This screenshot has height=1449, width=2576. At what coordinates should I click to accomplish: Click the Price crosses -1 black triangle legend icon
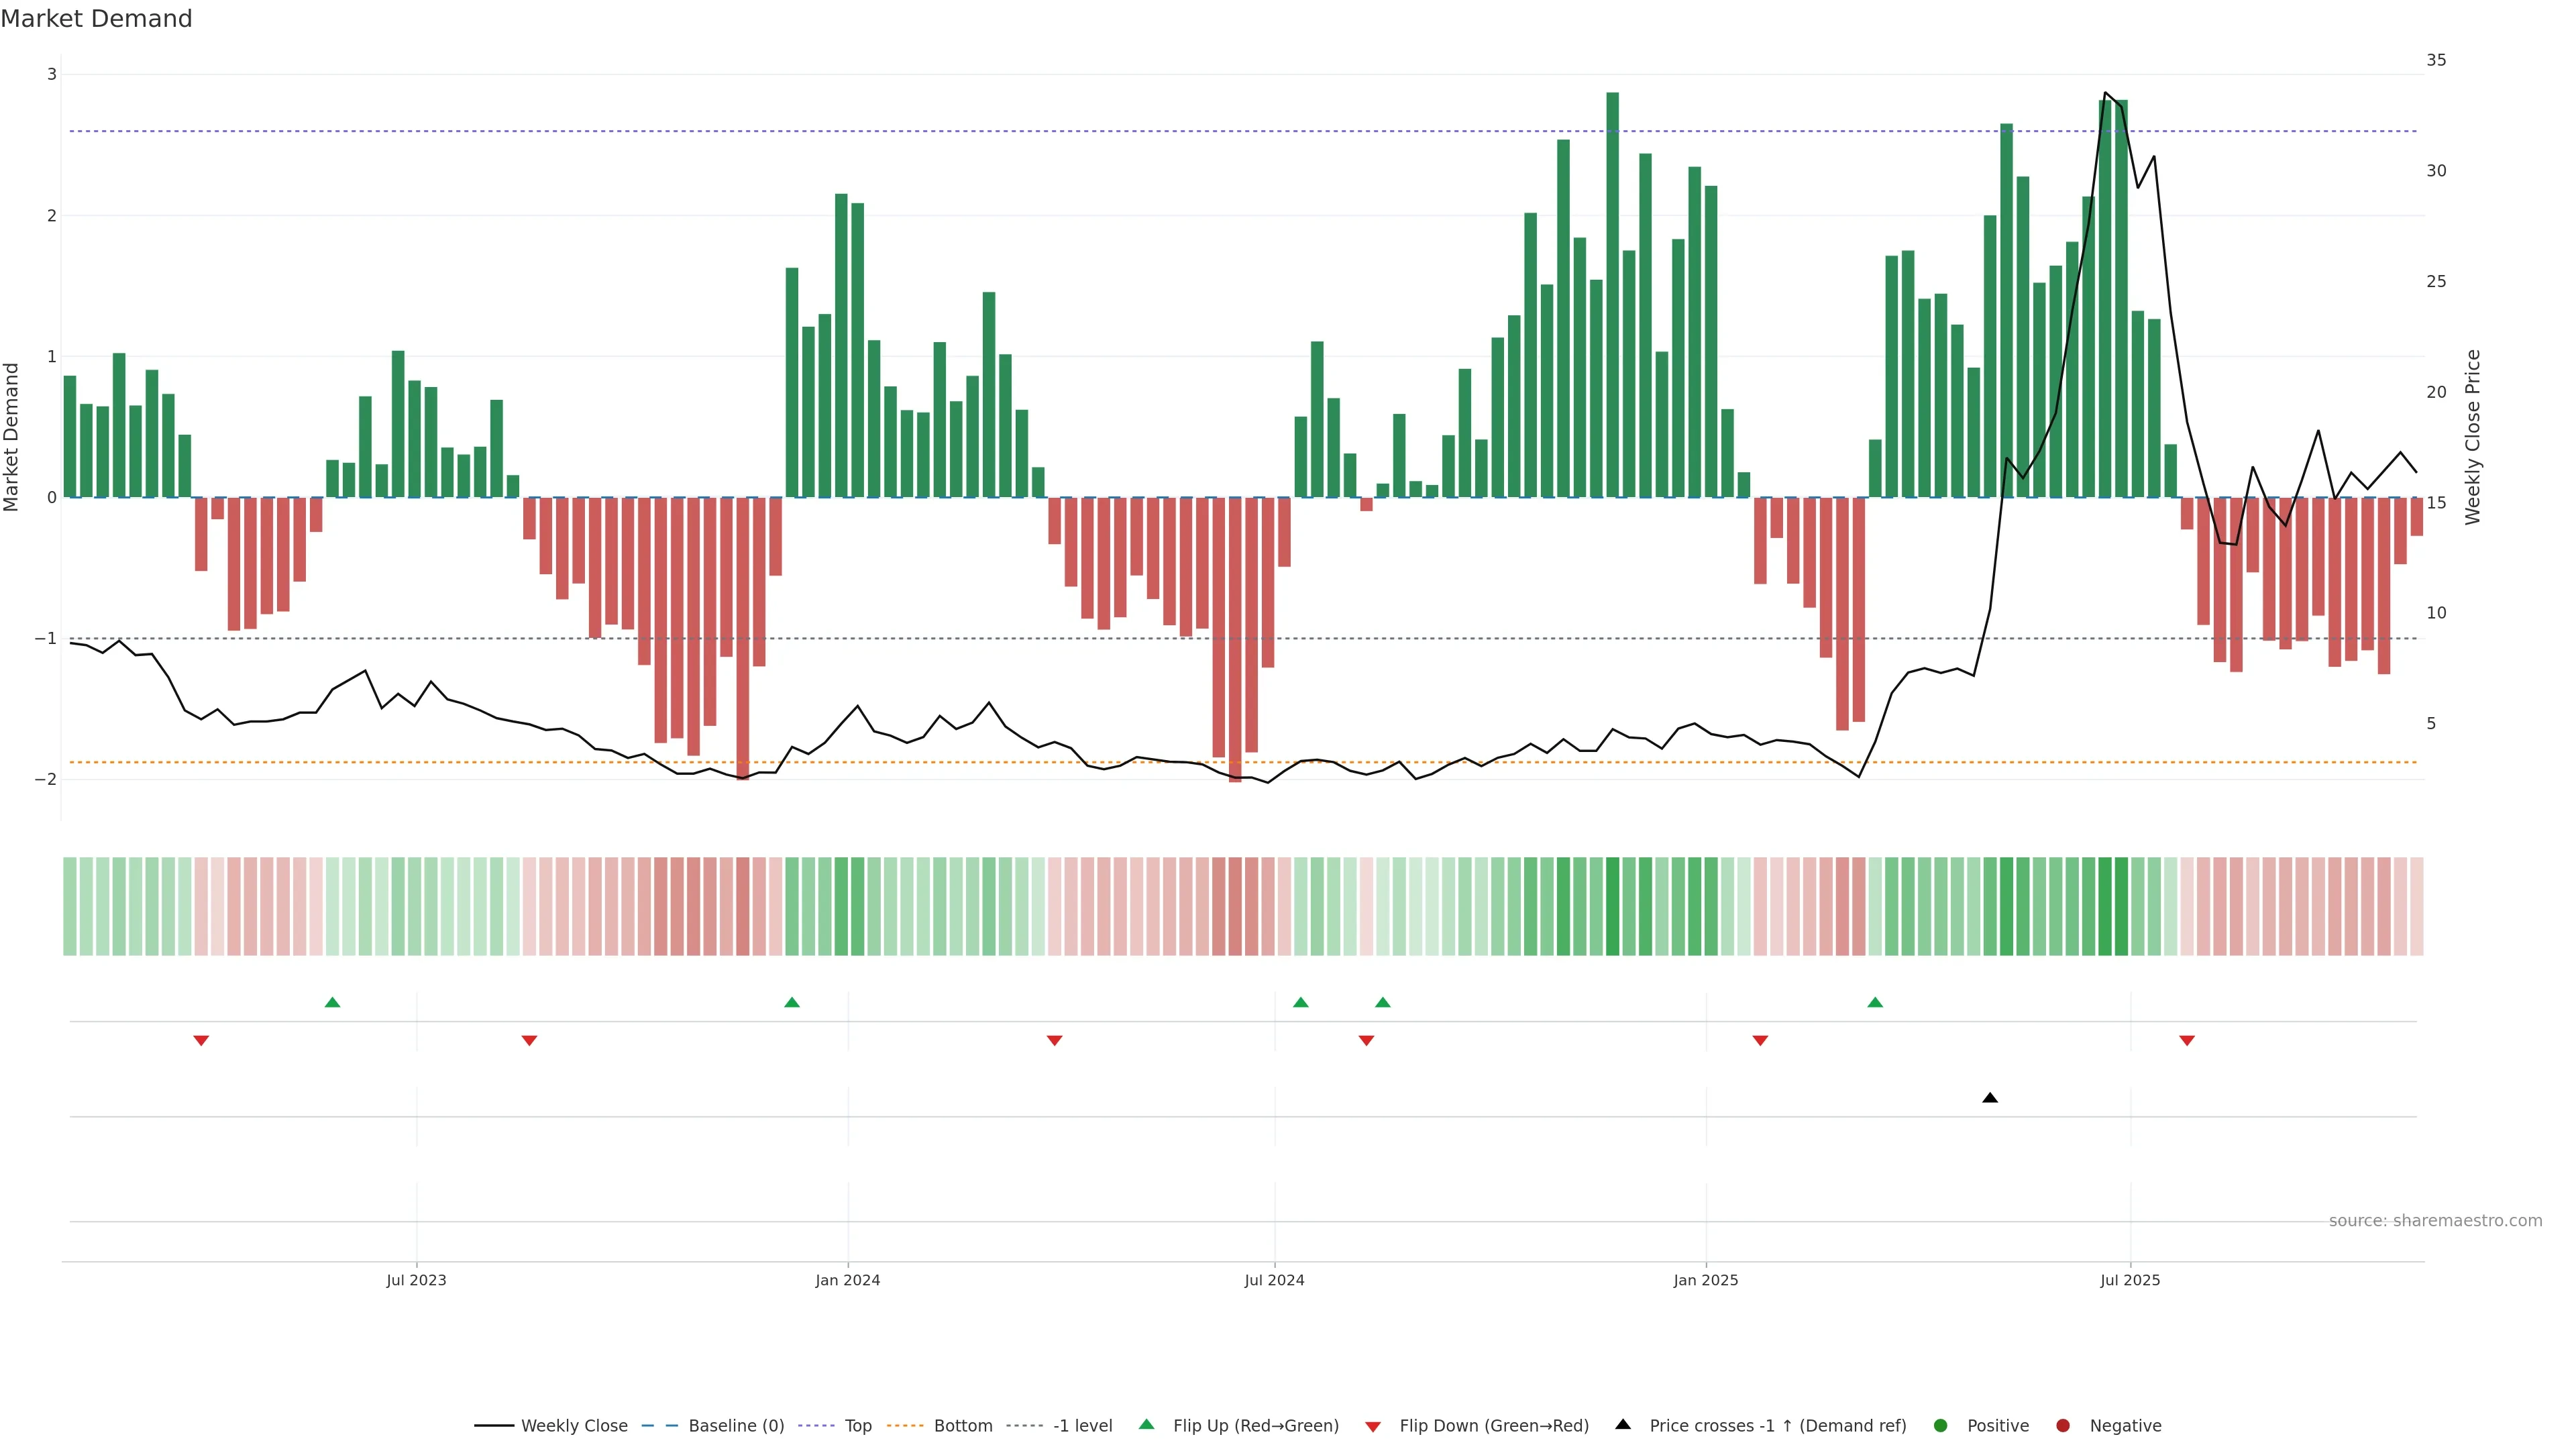point(1623,1425)
